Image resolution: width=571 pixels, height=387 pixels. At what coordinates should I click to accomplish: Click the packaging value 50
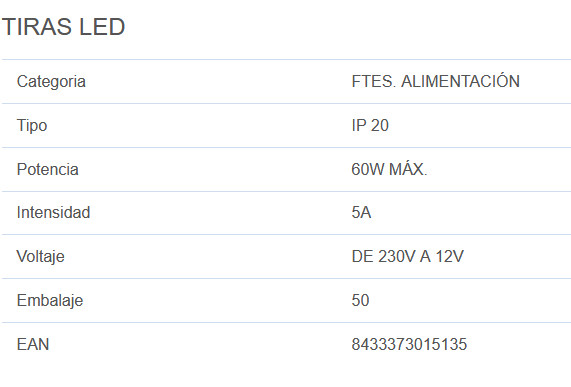361,301
